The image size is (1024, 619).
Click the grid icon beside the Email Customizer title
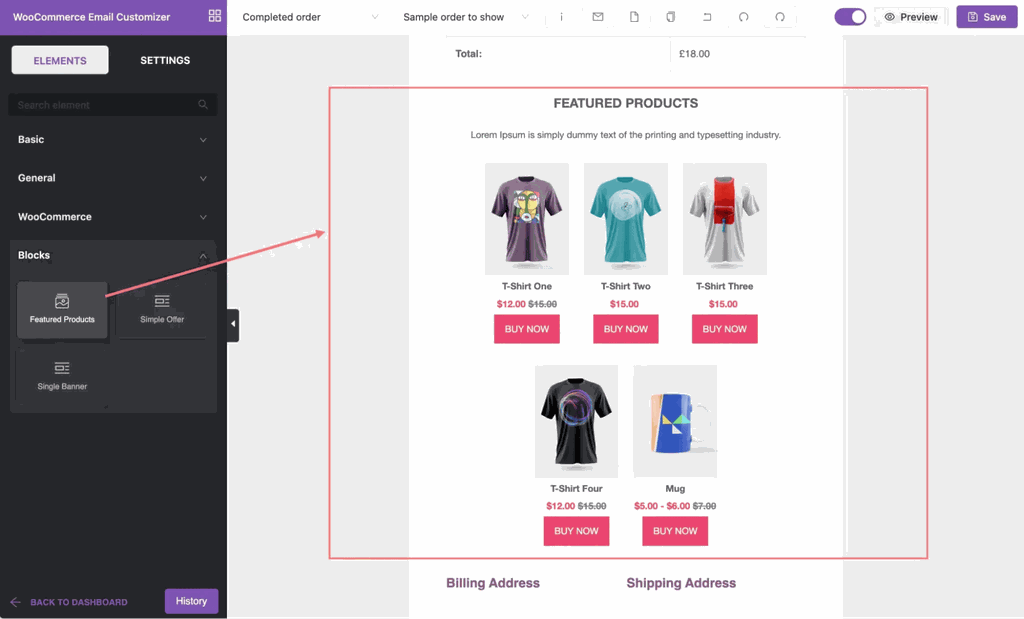point(214,16)
